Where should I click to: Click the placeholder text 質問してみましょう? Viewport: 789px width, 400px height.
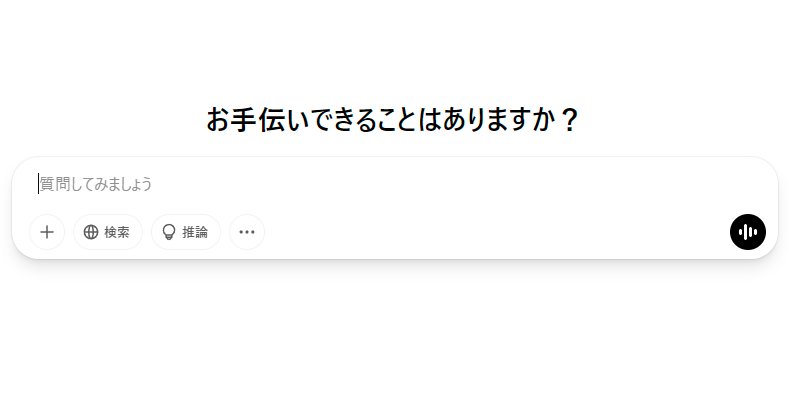point(96,184)
